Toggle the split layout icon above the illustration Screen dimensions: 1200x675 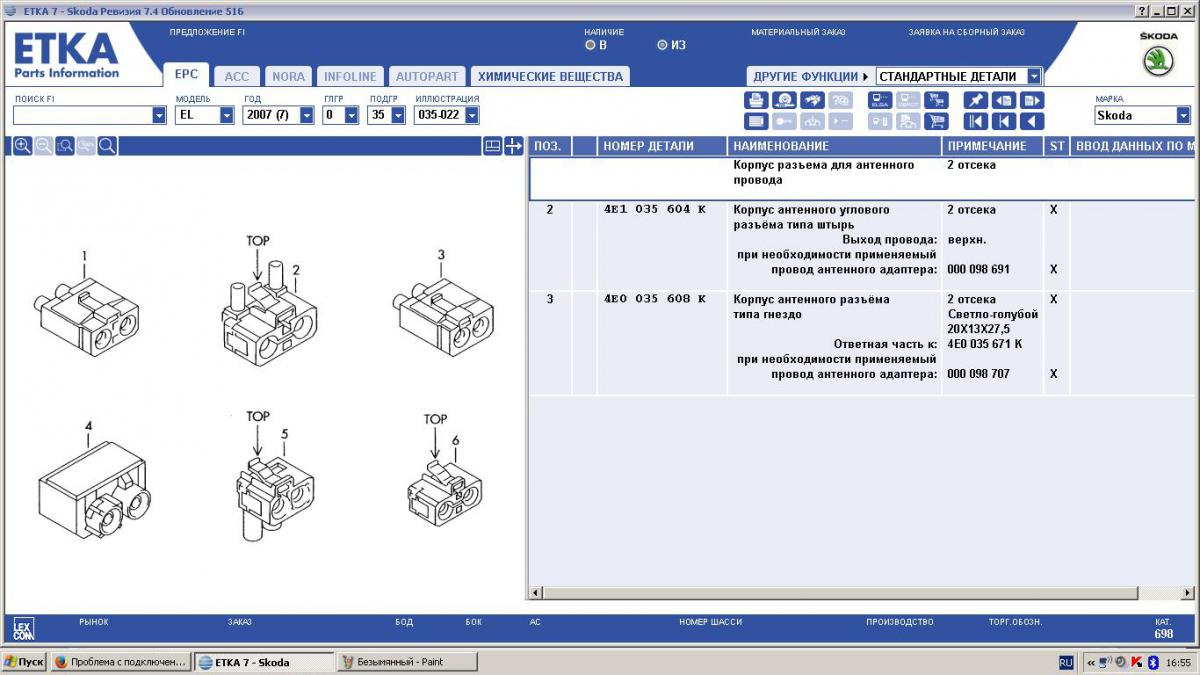[x=492, y=146]
